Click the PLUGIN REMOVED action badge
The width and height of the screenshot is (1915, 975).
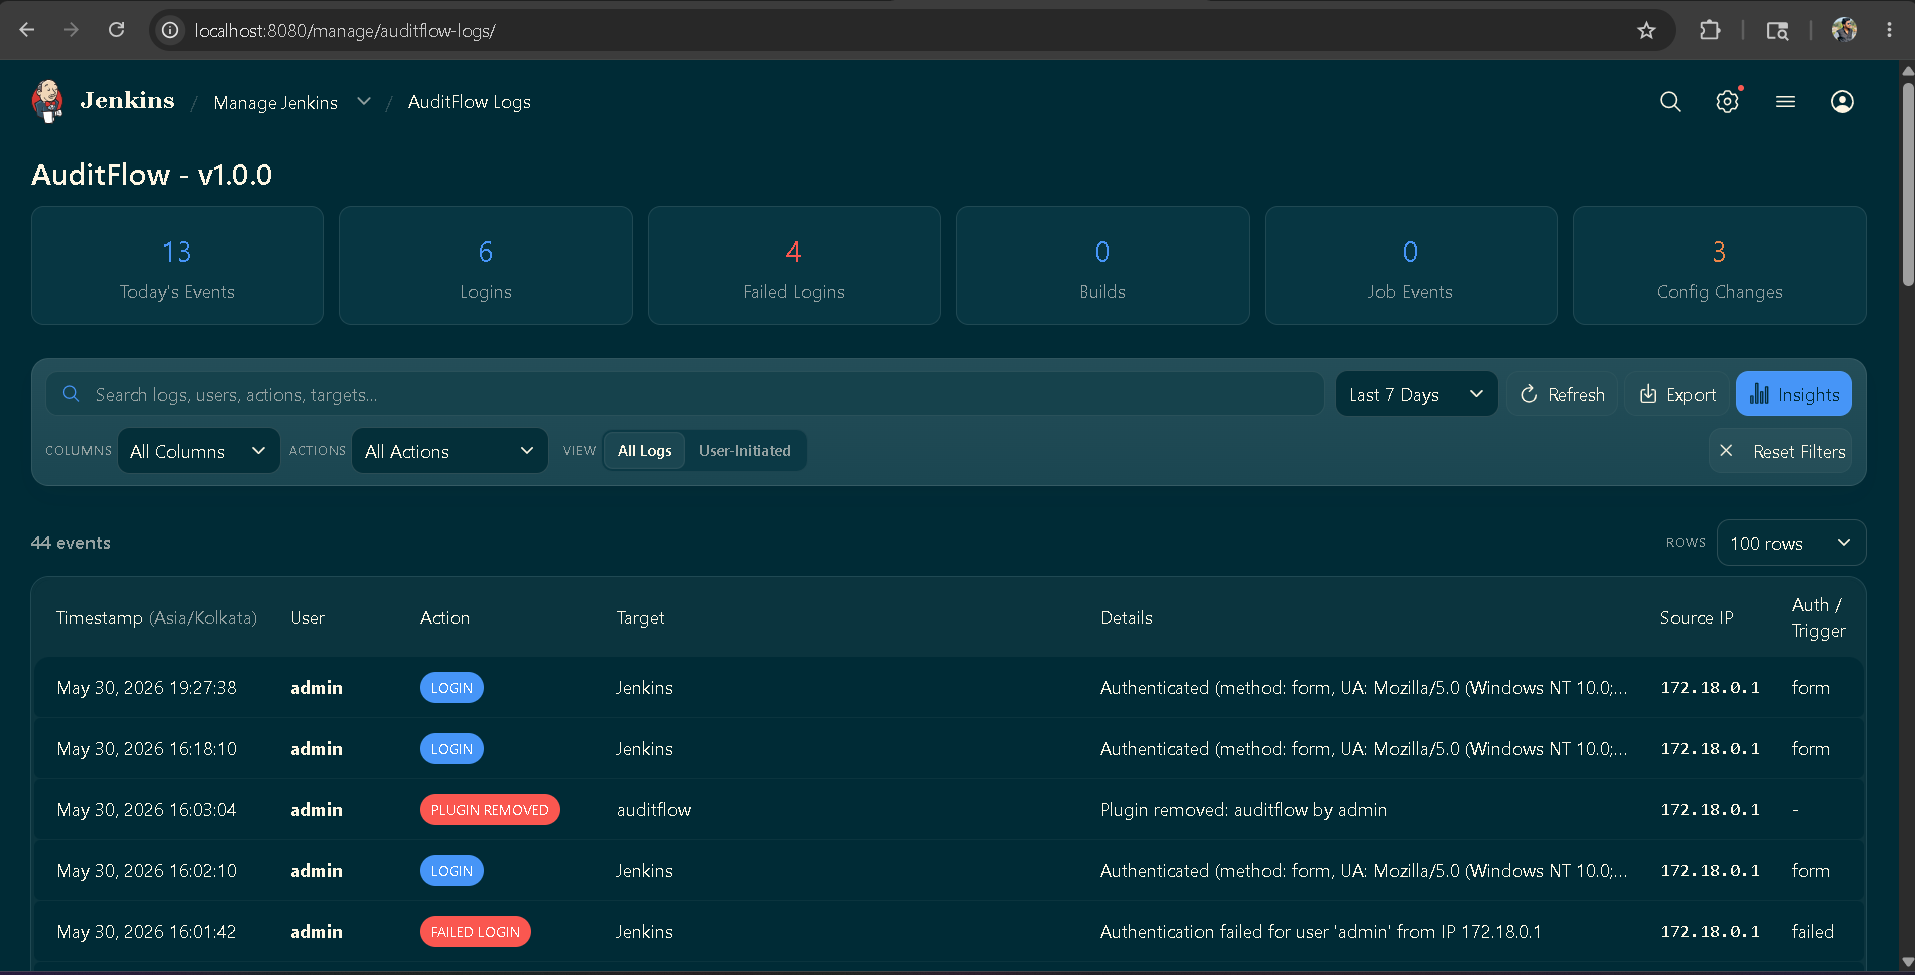click(x=490, y=810)
